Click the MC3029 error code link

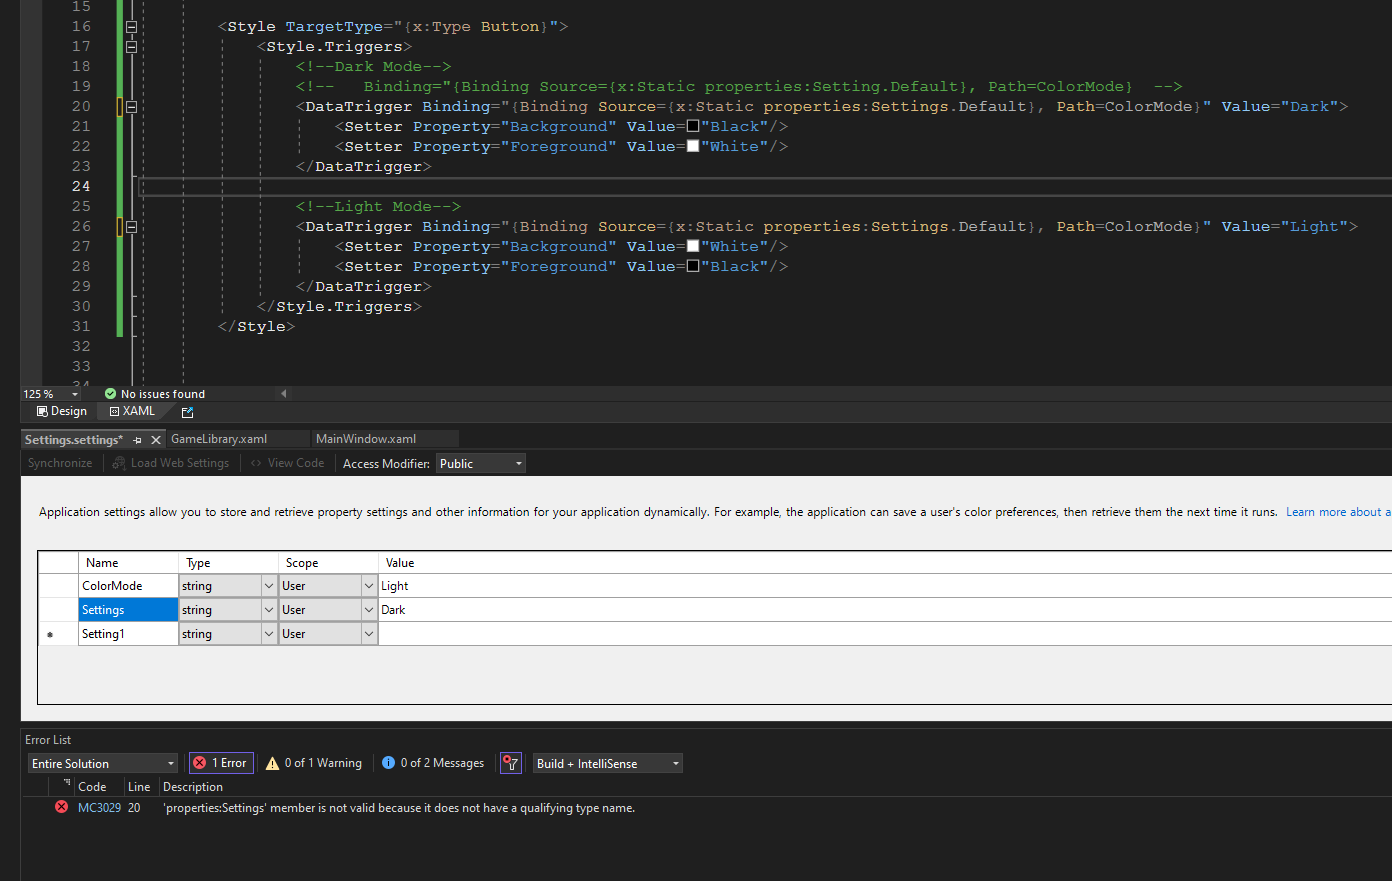click(99, 808)
